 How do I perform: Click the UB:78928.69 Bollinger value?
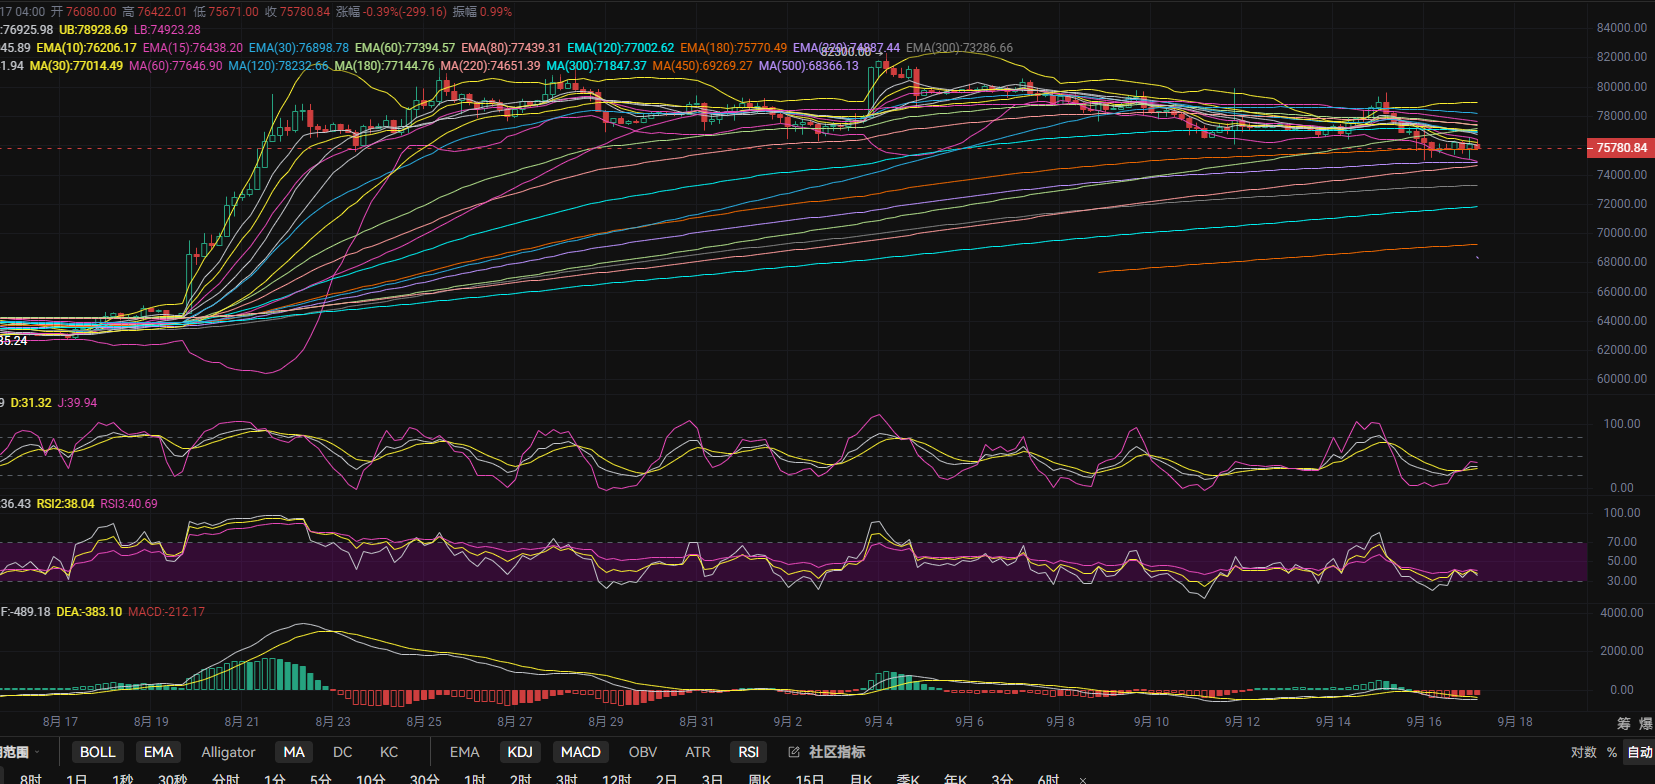pyautogui.click(x=93, y=29)
